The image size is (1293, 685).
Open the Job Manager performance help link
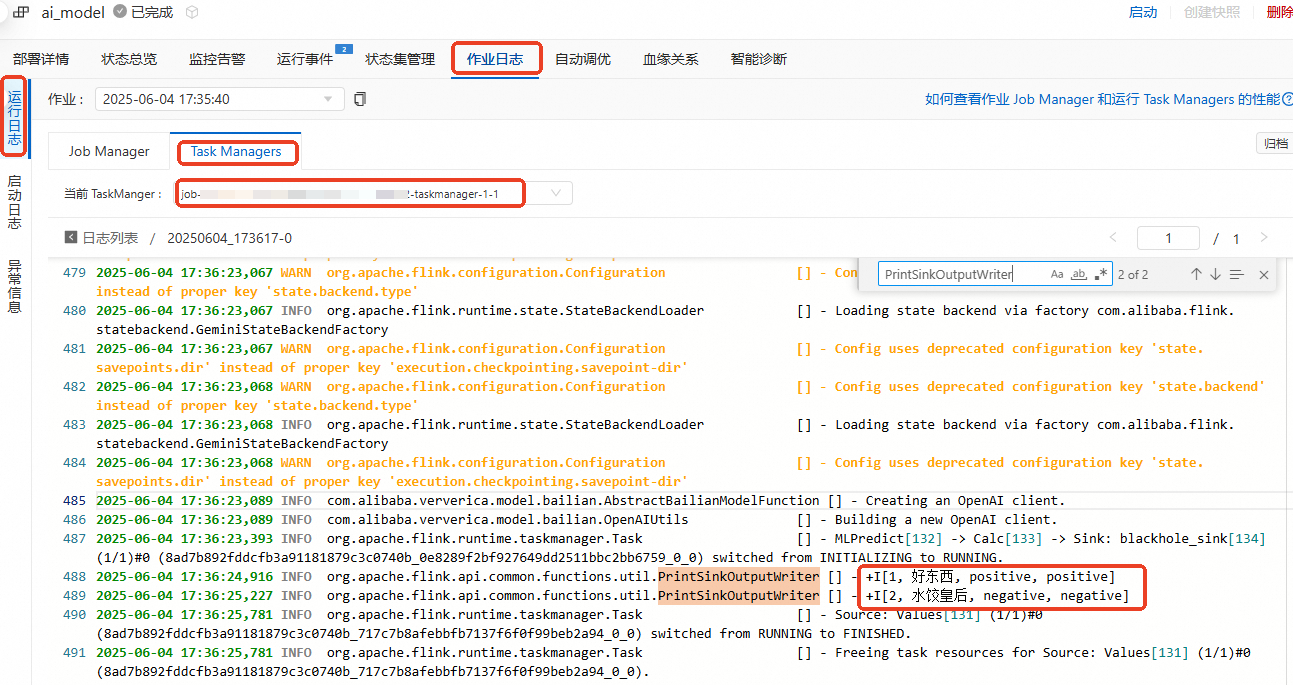pos(1101,99)
